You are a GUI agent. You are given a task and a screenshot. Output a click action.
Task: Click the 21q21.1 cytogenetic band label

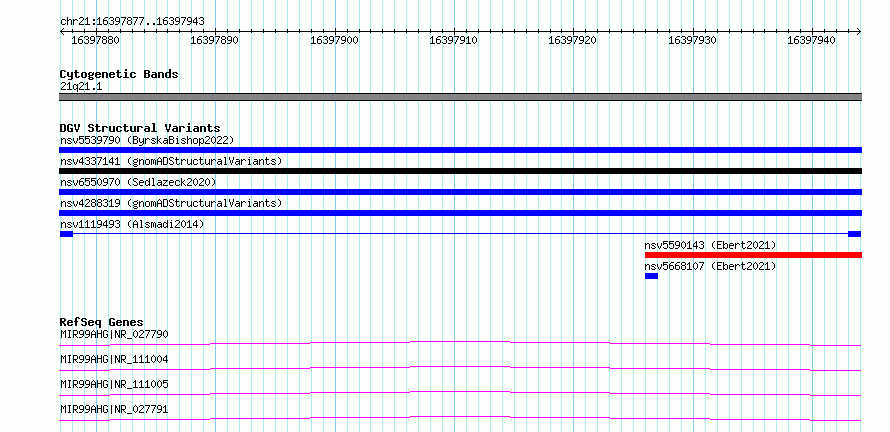[x=81, y=87]
